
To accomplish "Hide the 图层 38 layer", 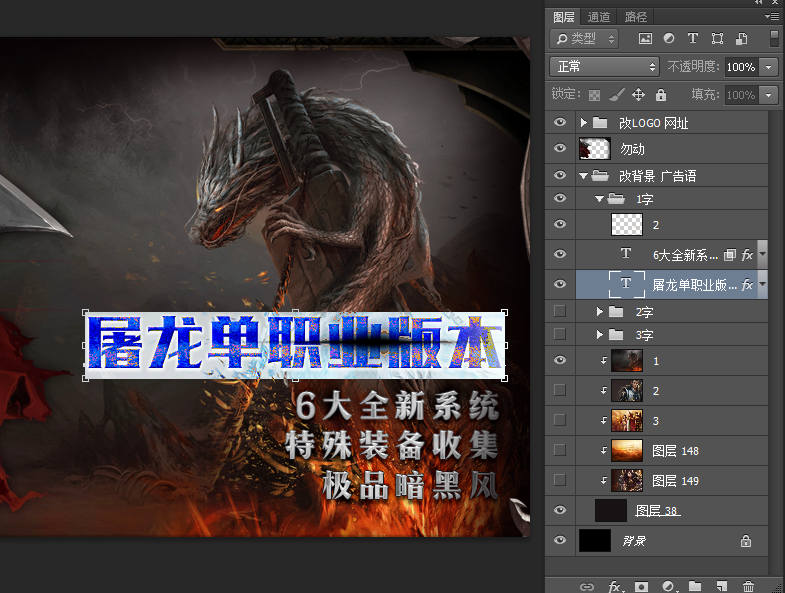I will (x=560, y=510).
